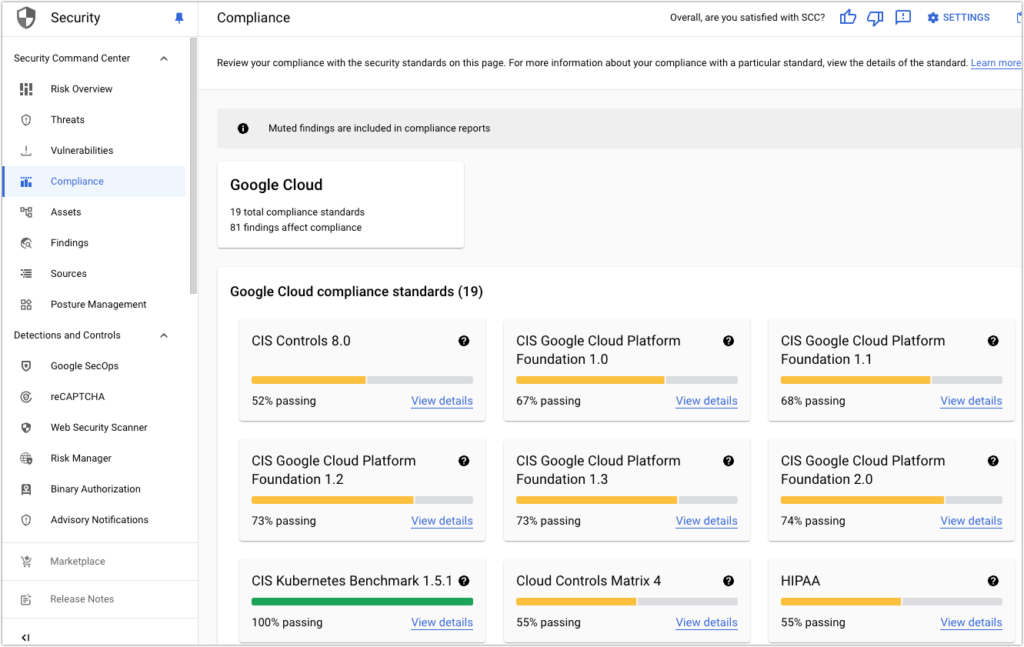Show help for CIS Foundation 1.3
Image resolution: width=1024 pixels, height=647 pixels.
728,461
